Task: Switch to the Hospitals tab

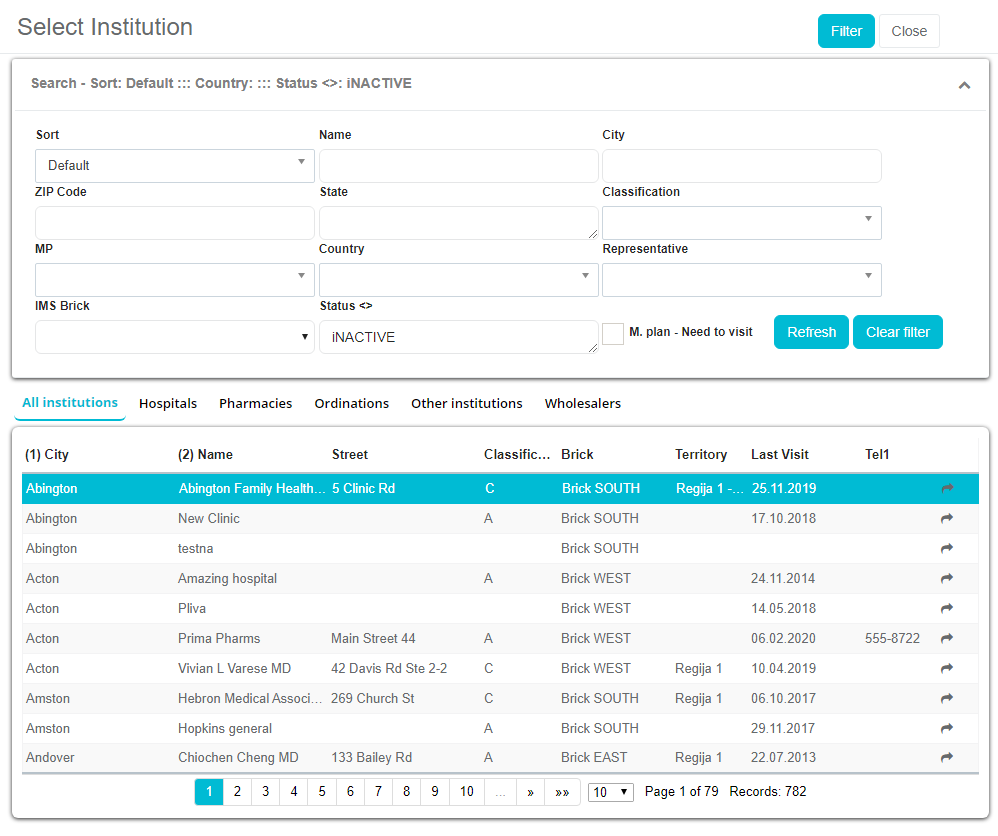Action: click(x=168, y=403)
